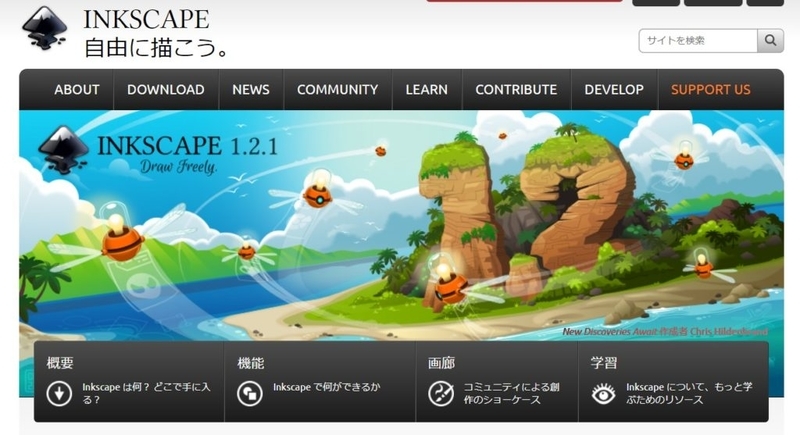
Task: Open the SUPPORT US menu item
Action: coord(711,90)
